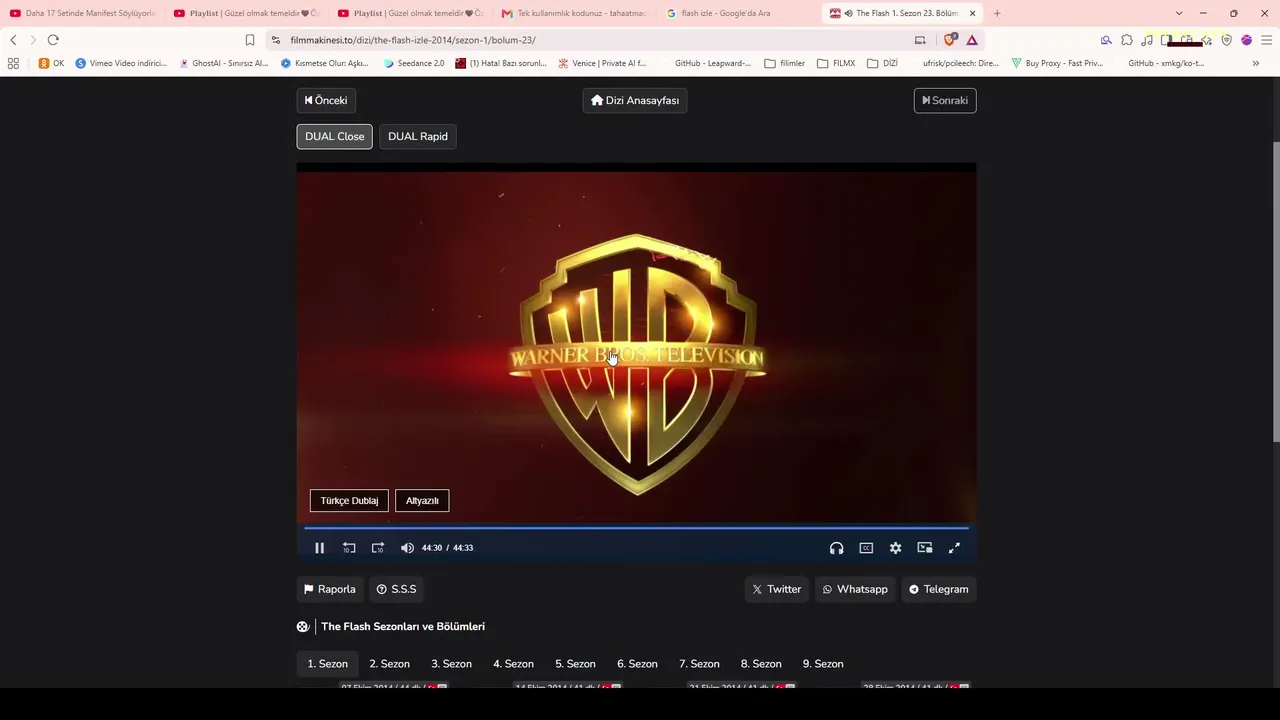Toggle closed captions in player

[x=866, y=548]
